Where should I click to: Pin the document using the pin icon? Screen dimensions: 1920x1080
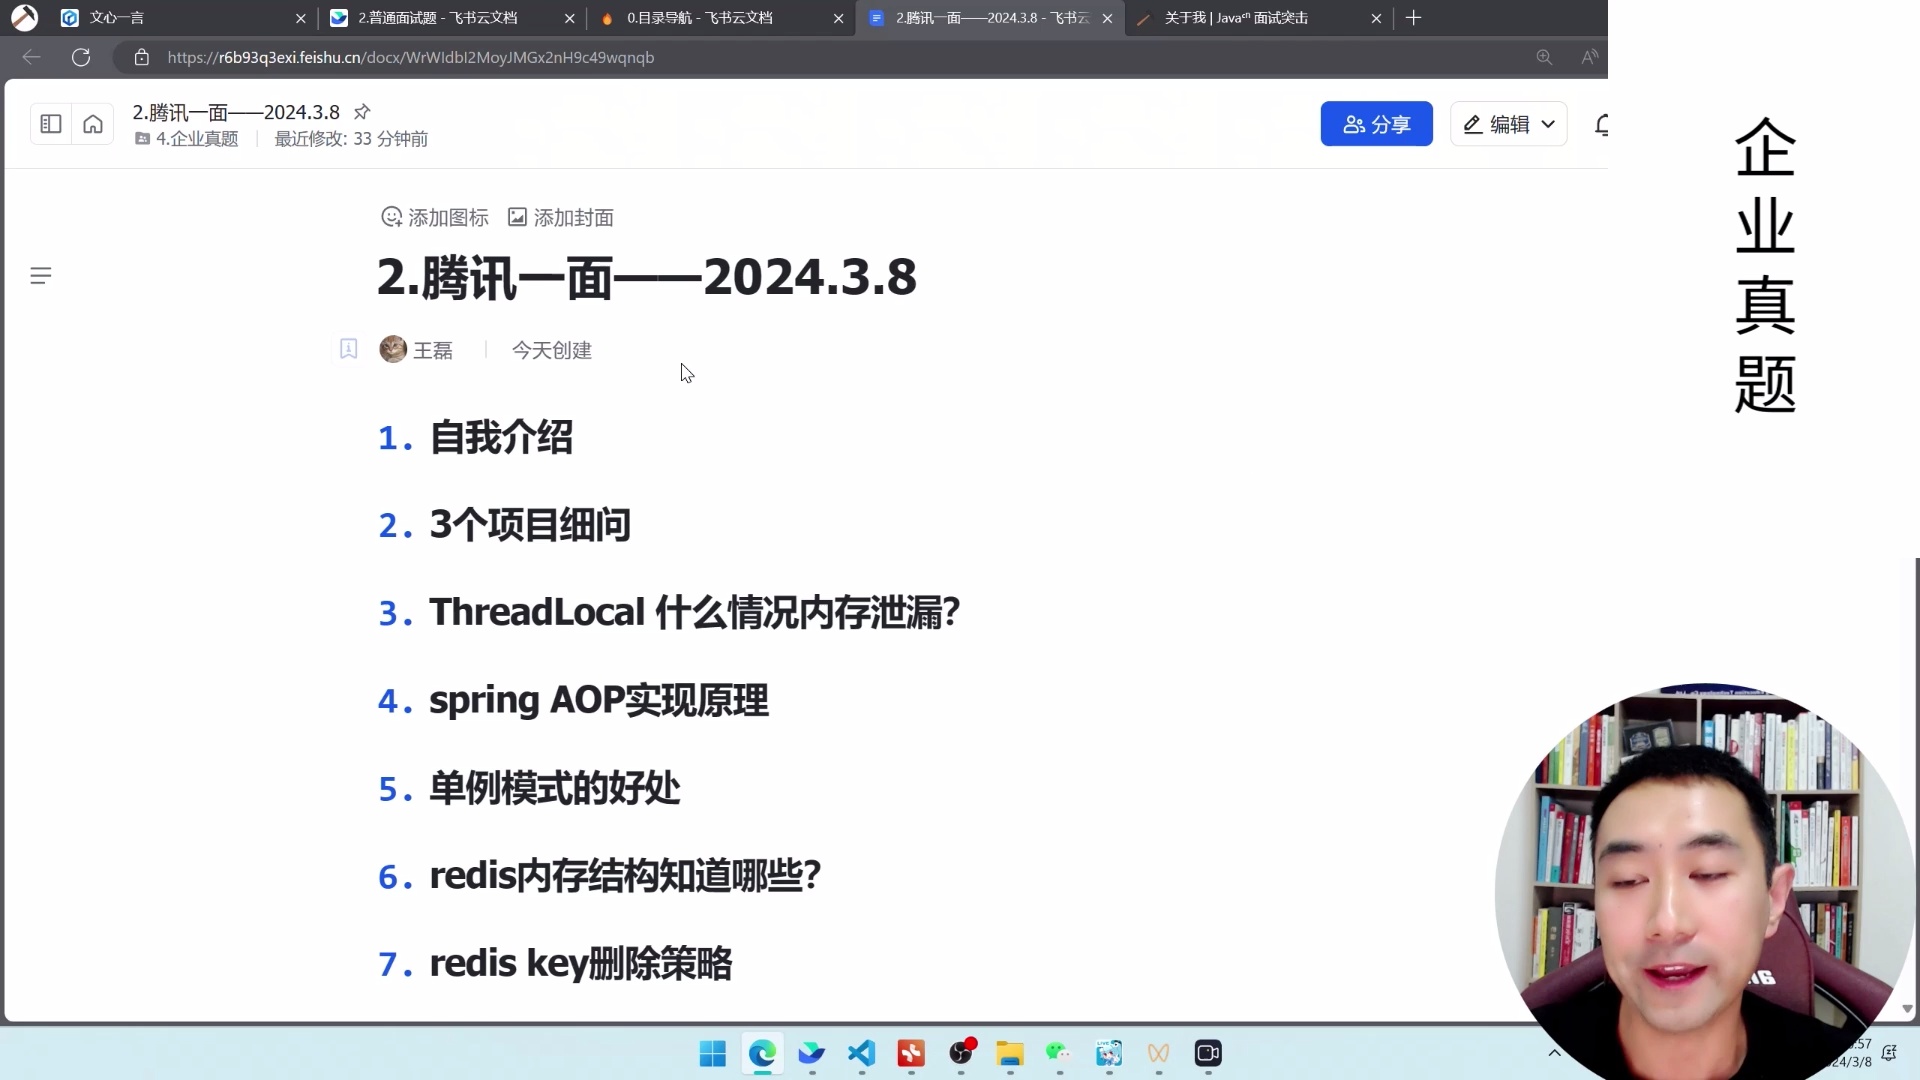click(362, 111)
